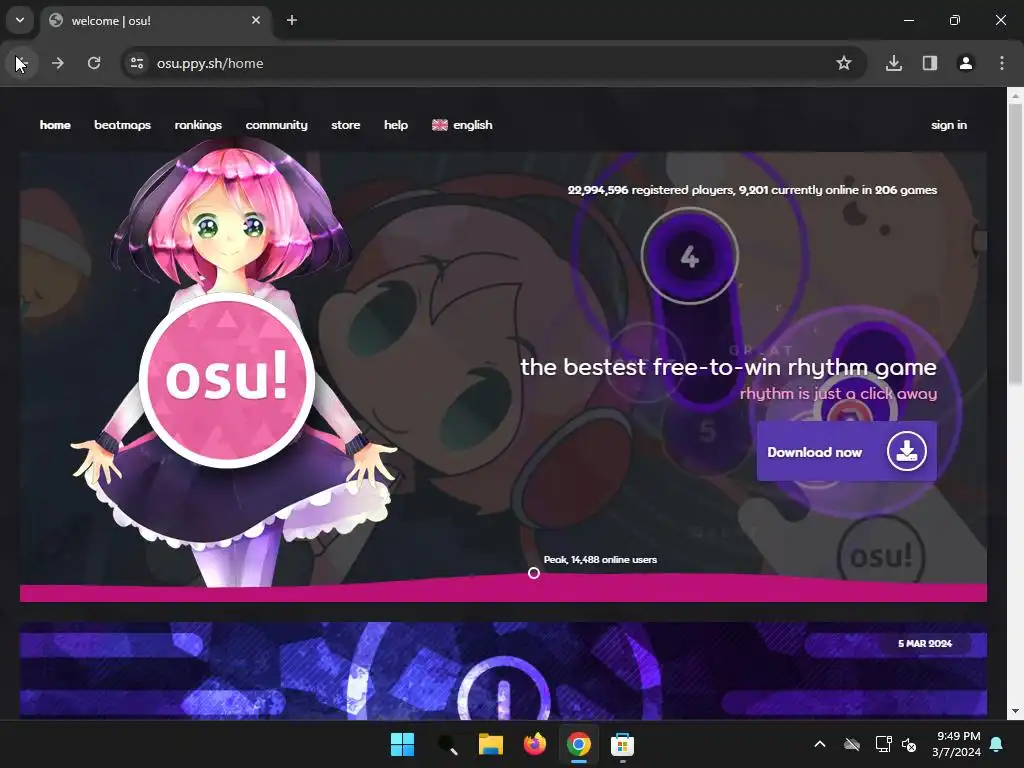Toggle the Chrome side panel icon
This screenshot has height=768, width=1024.
click(930, 63)
